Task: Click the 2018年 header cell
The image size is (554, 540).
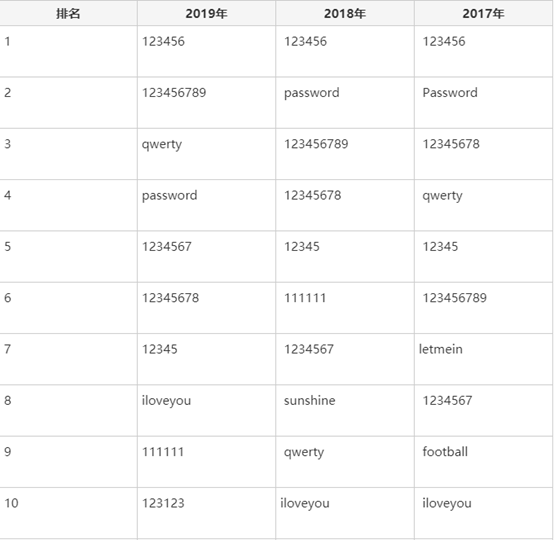Action: [x=345, y=13]
